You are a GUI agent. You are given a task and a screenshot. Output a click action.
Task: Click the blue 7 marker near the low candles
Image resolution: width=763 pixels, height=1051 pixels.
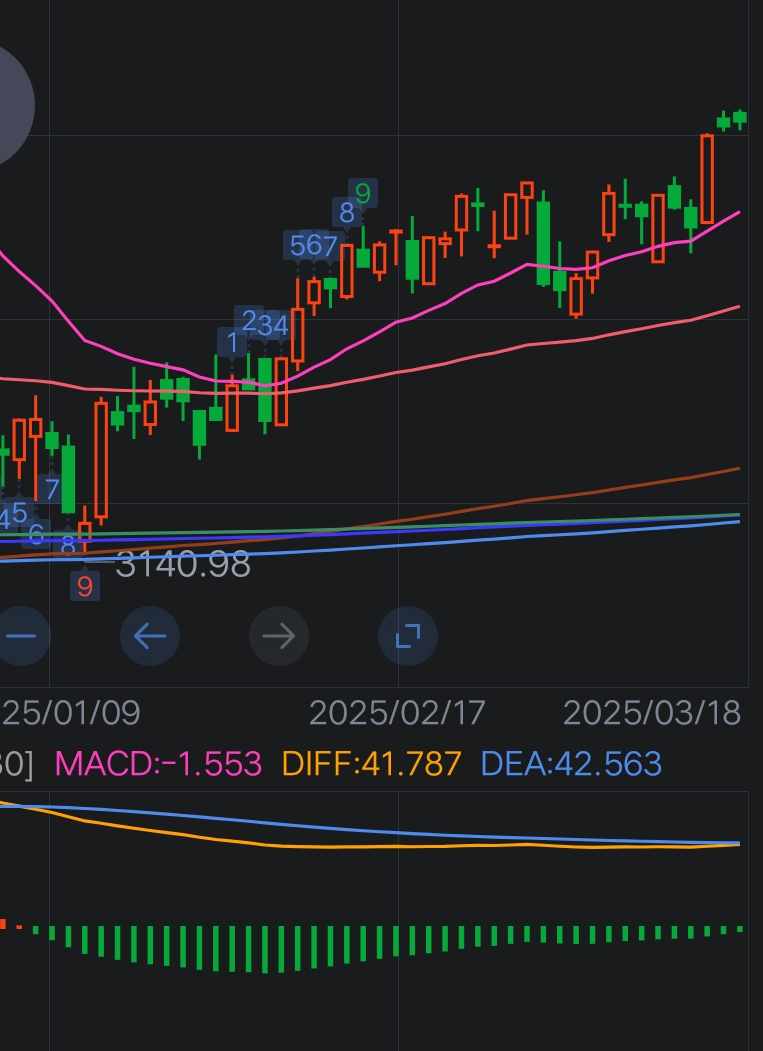pyautogui.click(x=52, y=488)
